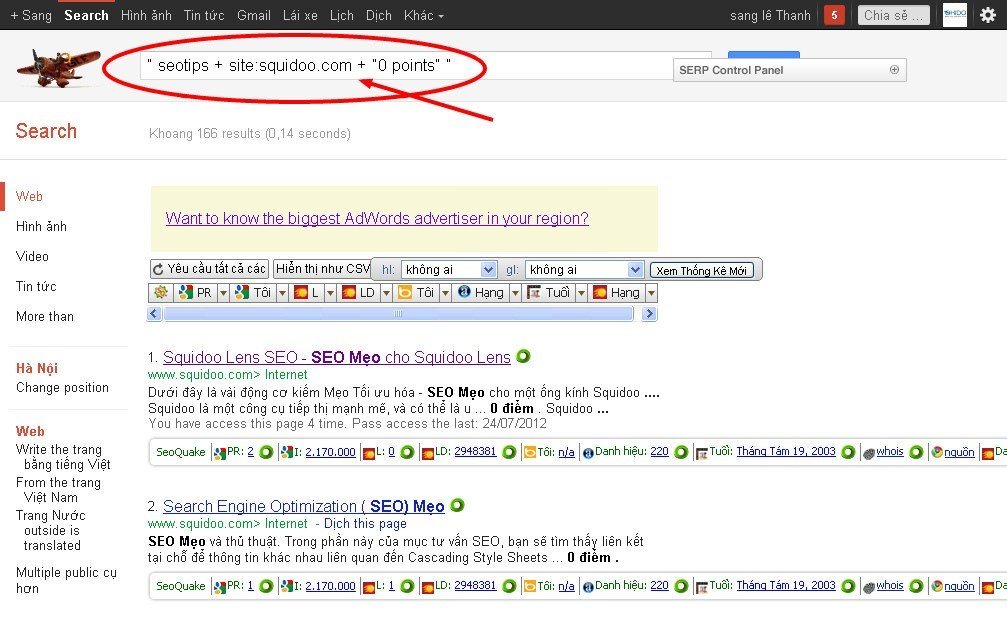Open 'Lái xe' in the top bar

[x=300, y=15]
